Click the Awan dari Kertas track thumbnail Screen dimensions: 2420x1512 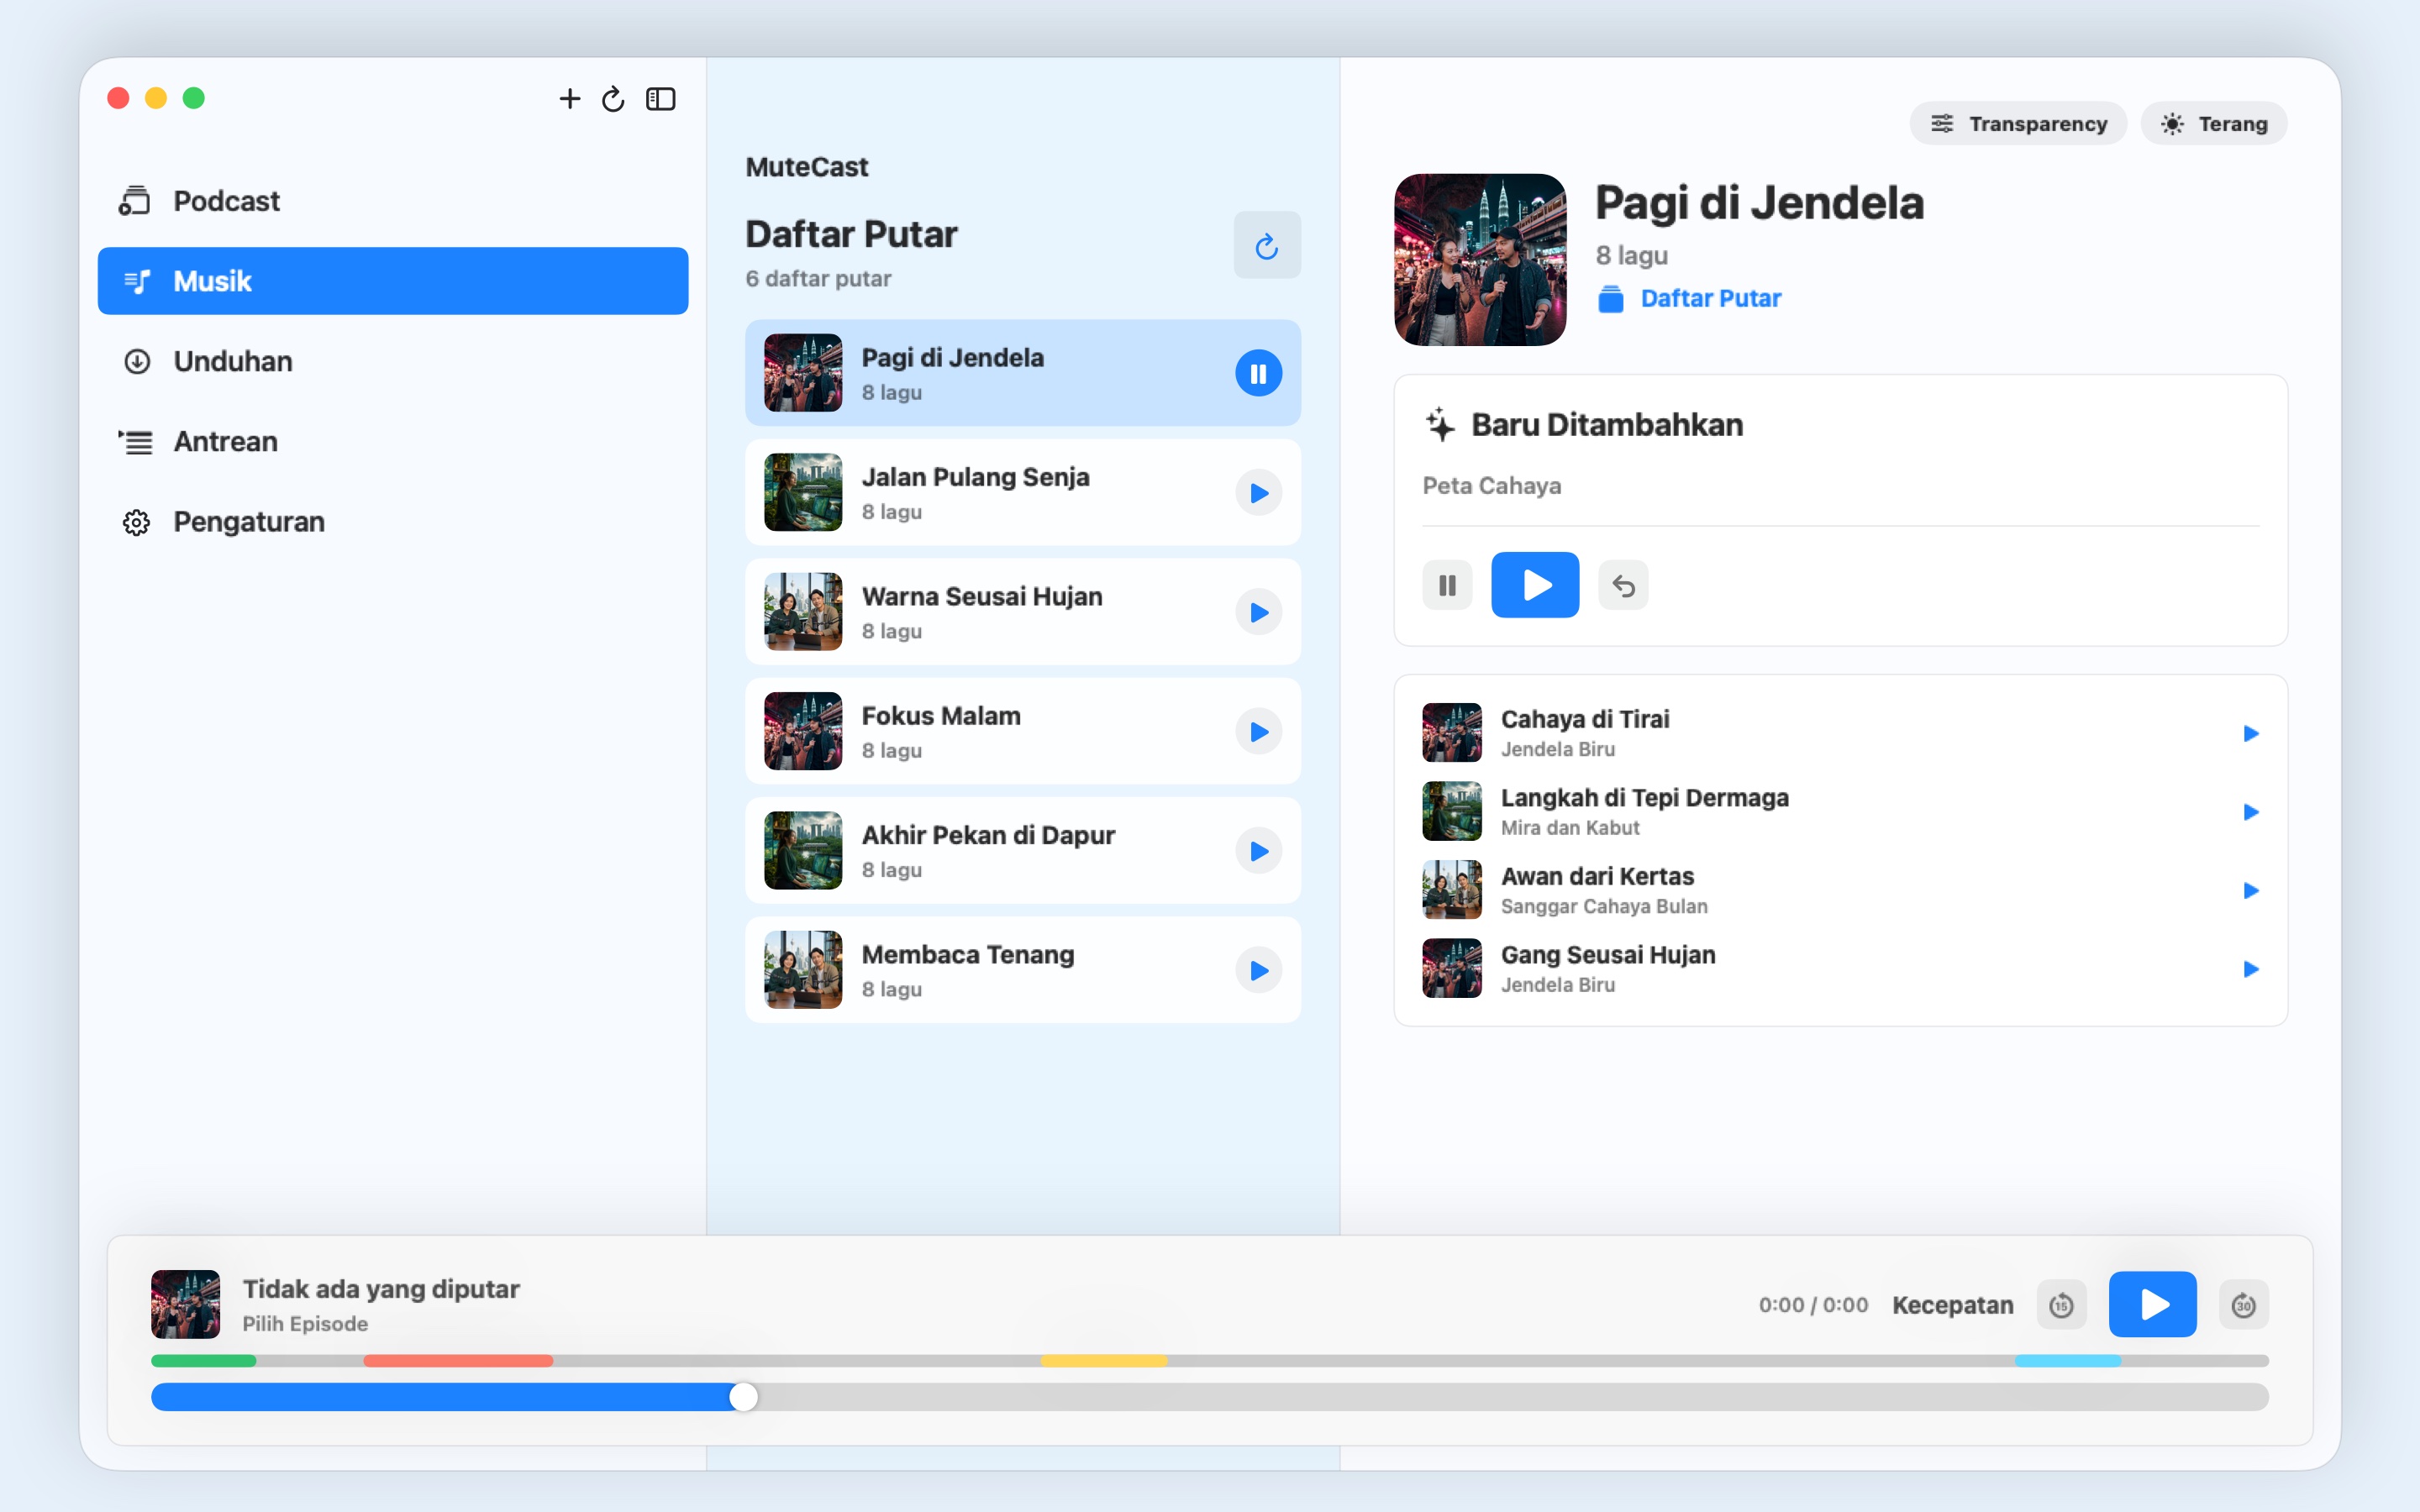coord(1452,890)
